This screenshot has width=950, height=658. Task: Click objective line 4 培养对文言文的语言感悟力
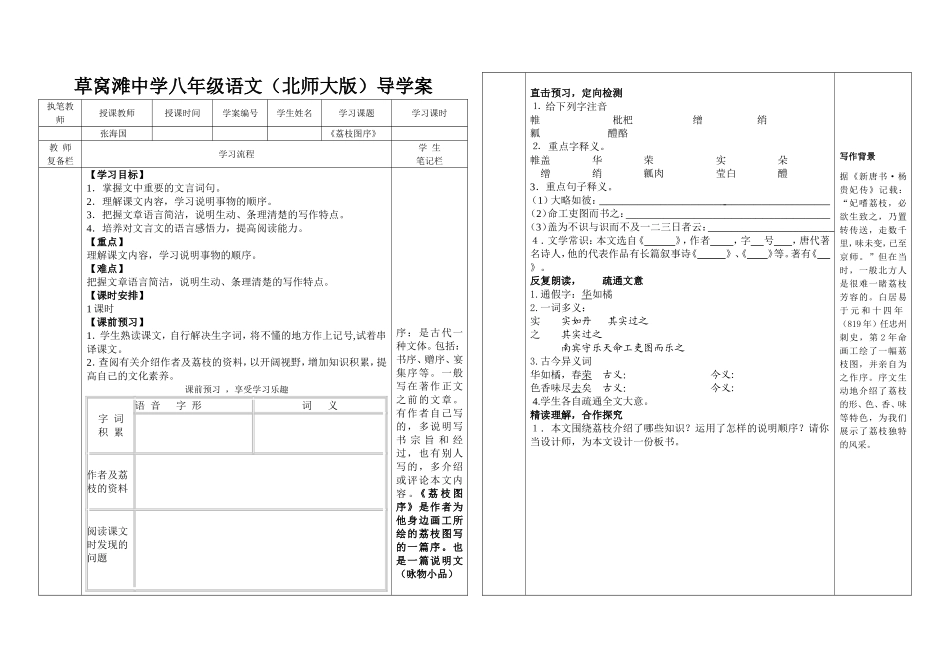click(x=195, y=228)
